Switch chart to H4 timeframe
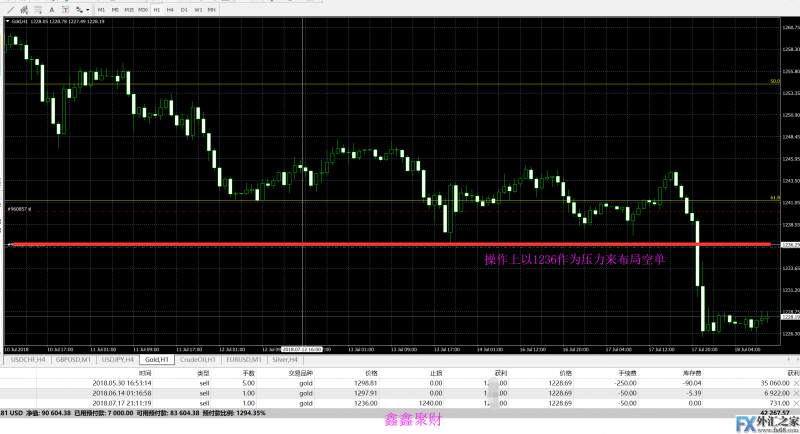800x434 pixels. (x=170, y=8)
